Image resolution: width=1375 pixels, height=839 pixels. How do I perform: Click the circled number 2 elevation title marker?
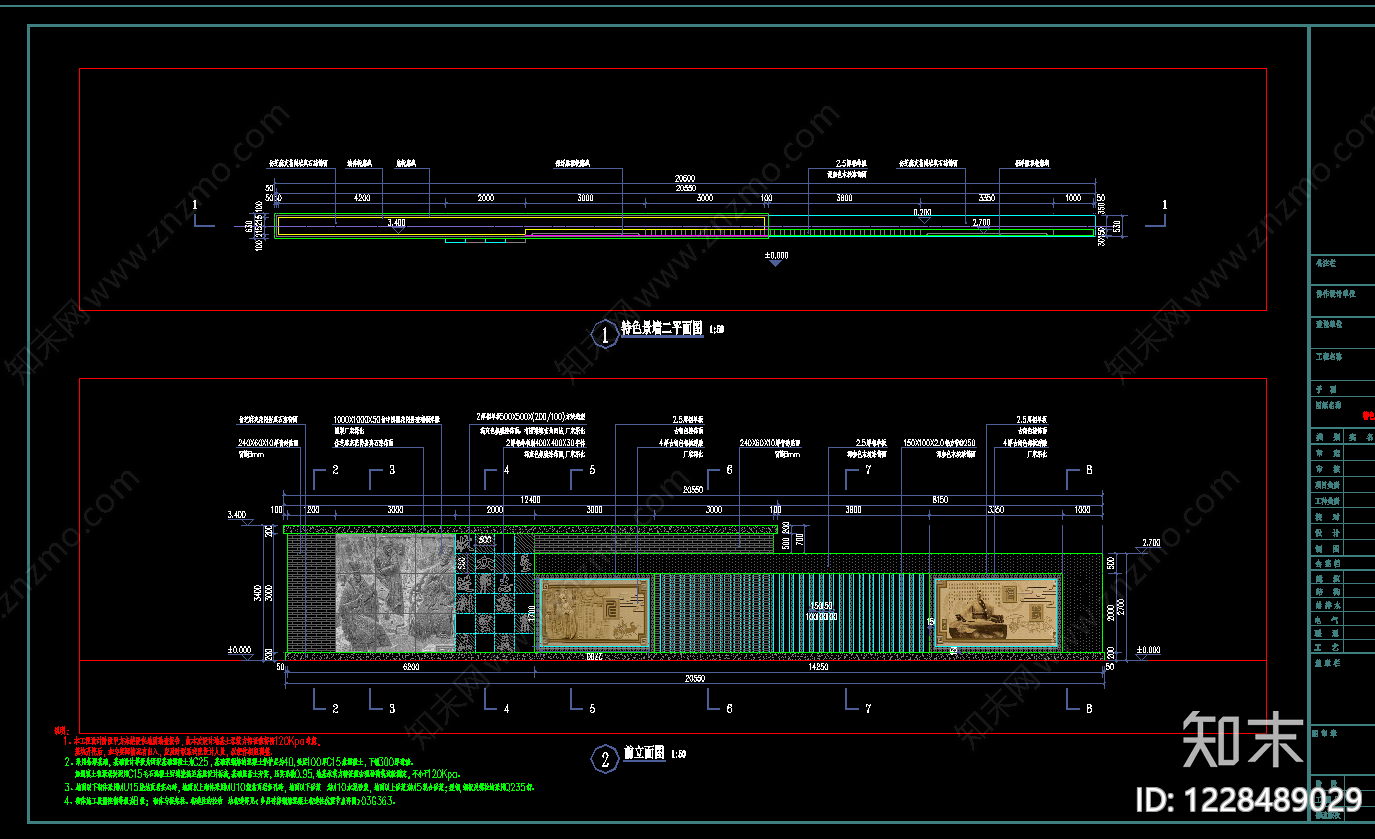tap(604, 759)
